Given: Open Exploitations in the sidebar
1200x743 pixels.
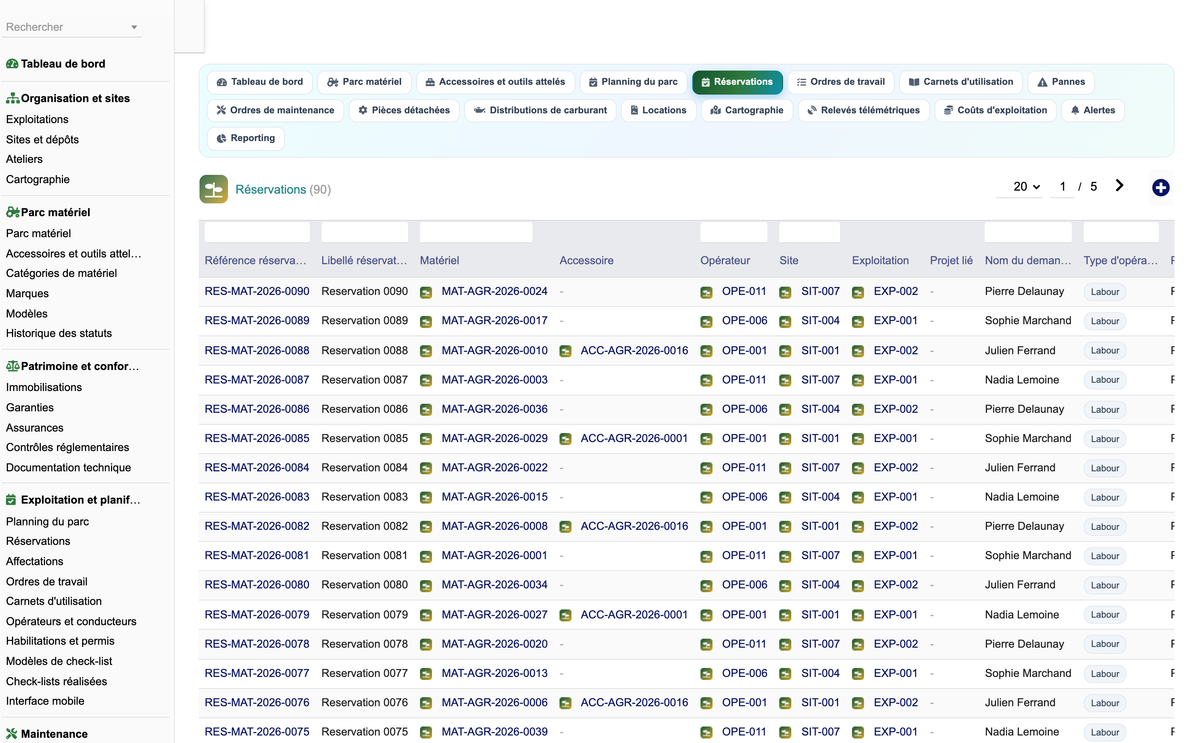Looking at the screenshot, I should [37, 120].
